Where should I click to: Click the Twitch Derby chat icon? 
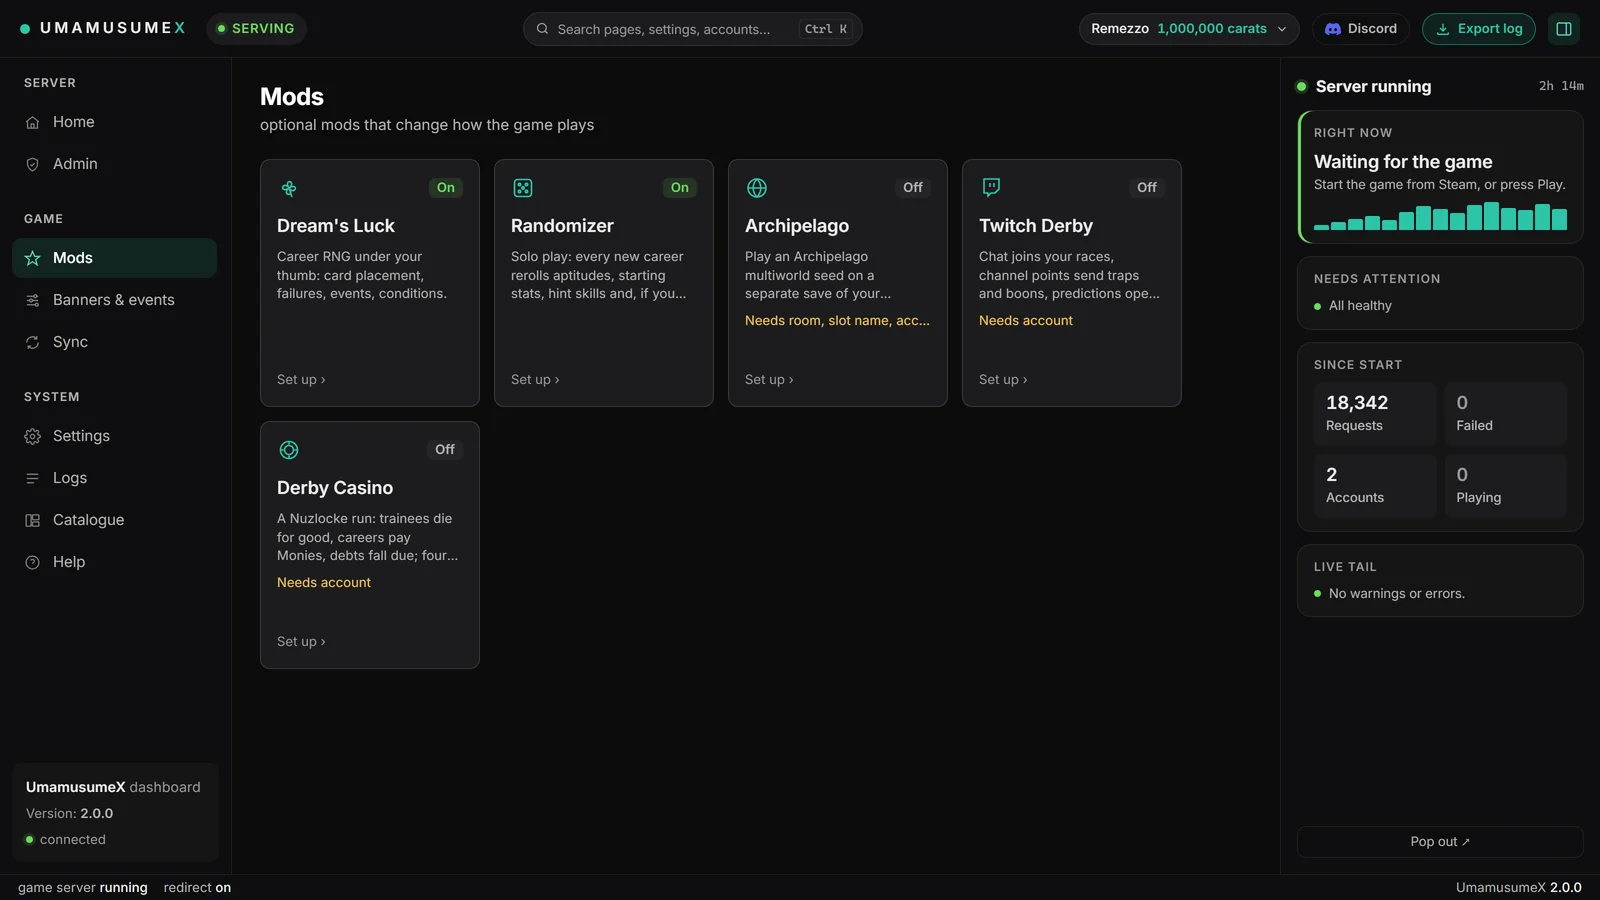991,187
